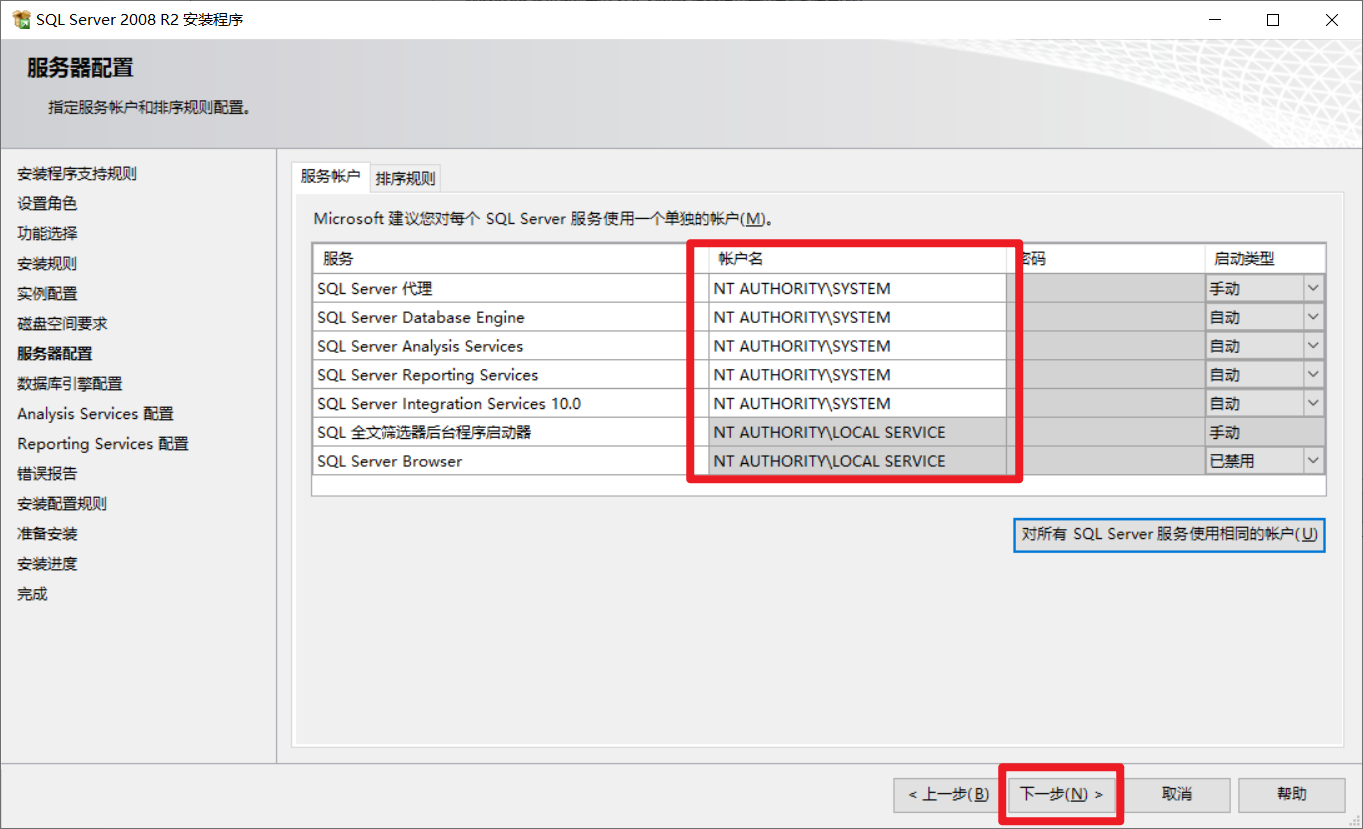The height and width of the screenshot is (829, 1363).
Task: Click the 准备安装 step in sidebar
Action: (x=47, y=534)
